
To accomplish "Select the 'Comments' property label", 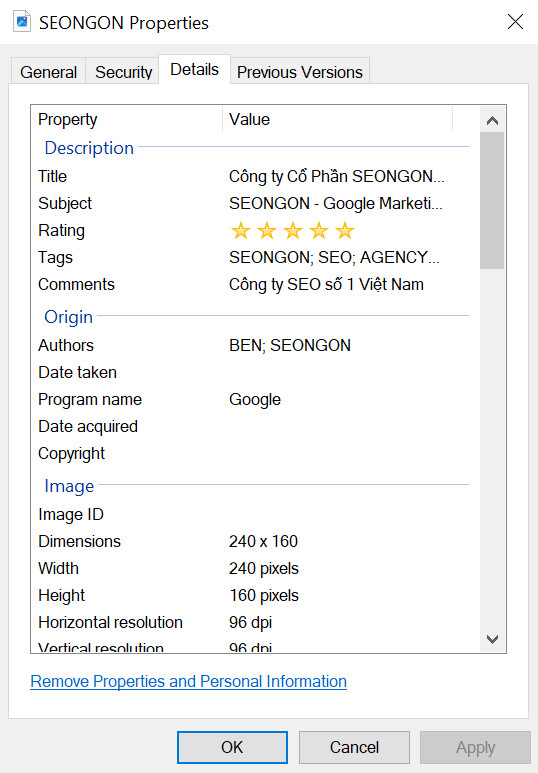I will (x=76, y=284).
